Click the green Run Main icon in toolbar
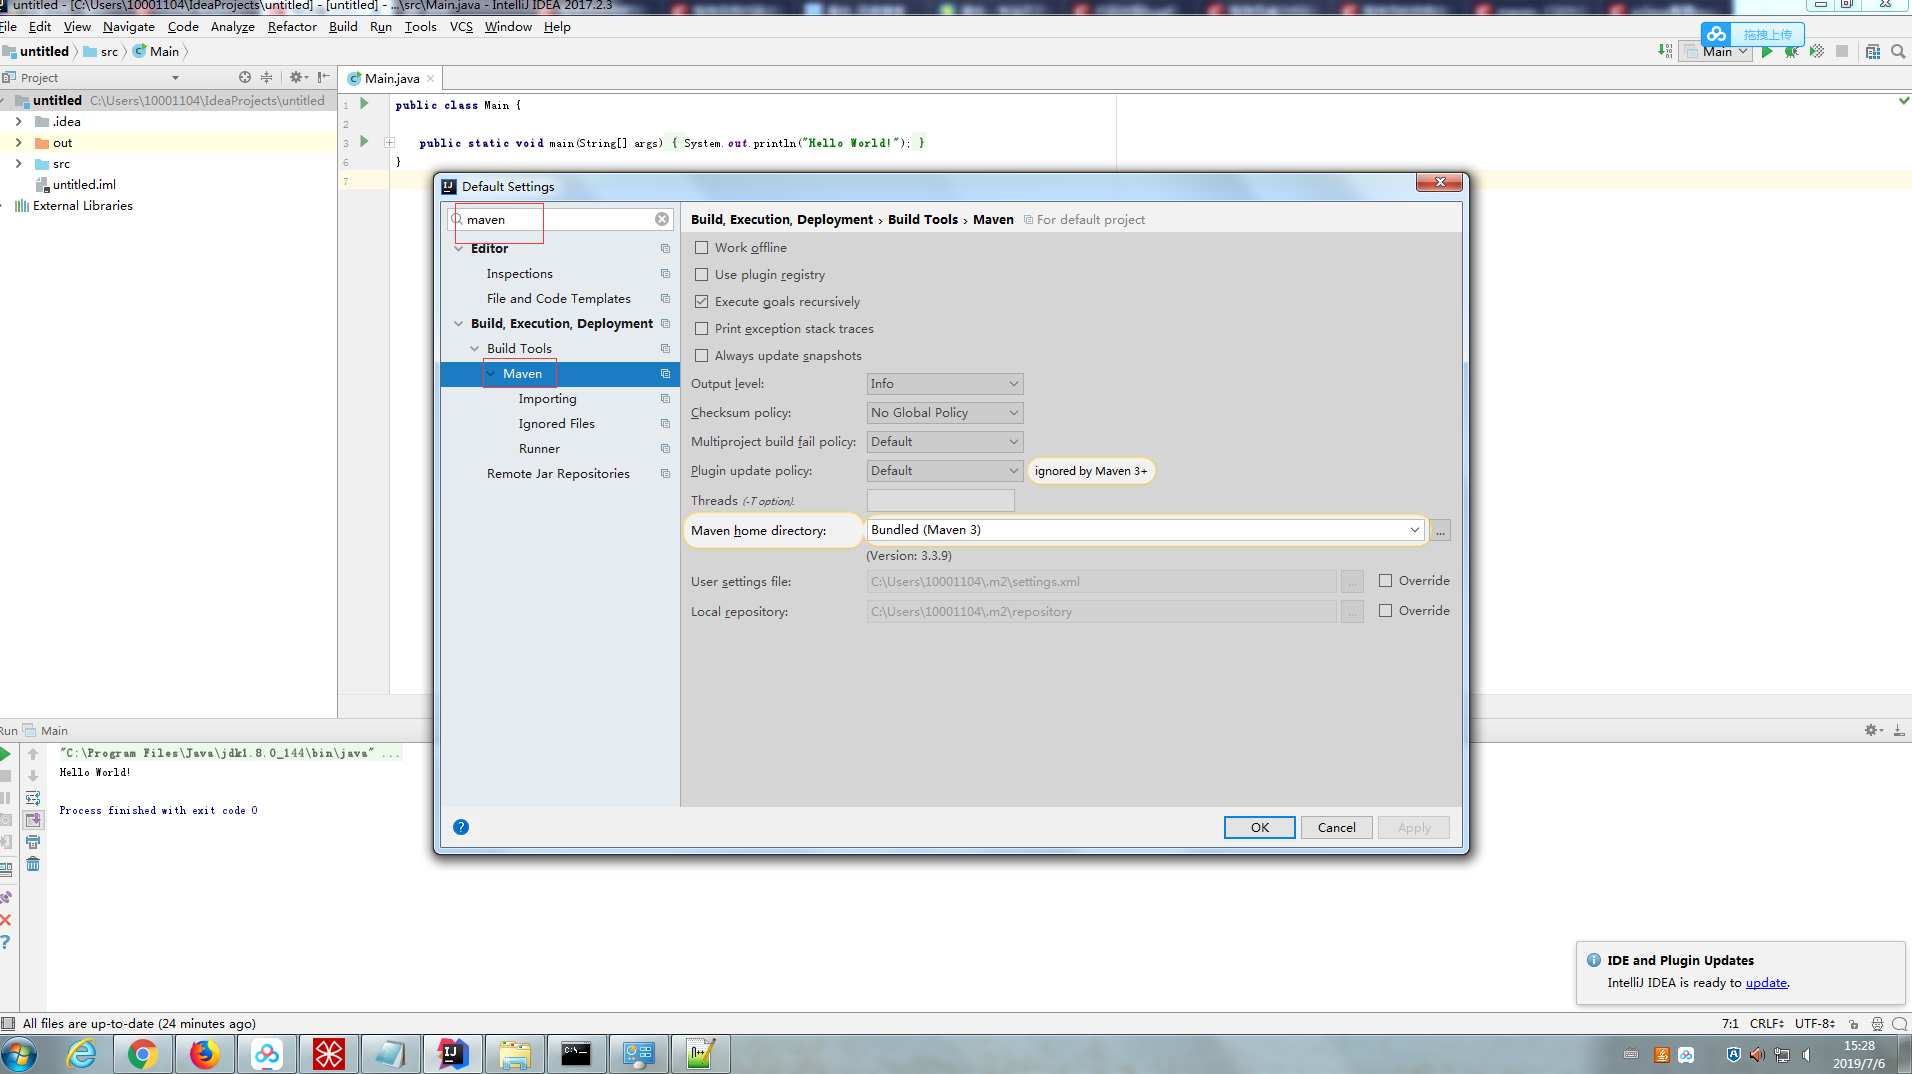This screenshot has height=1074, width=1912. pos(1767,51)
